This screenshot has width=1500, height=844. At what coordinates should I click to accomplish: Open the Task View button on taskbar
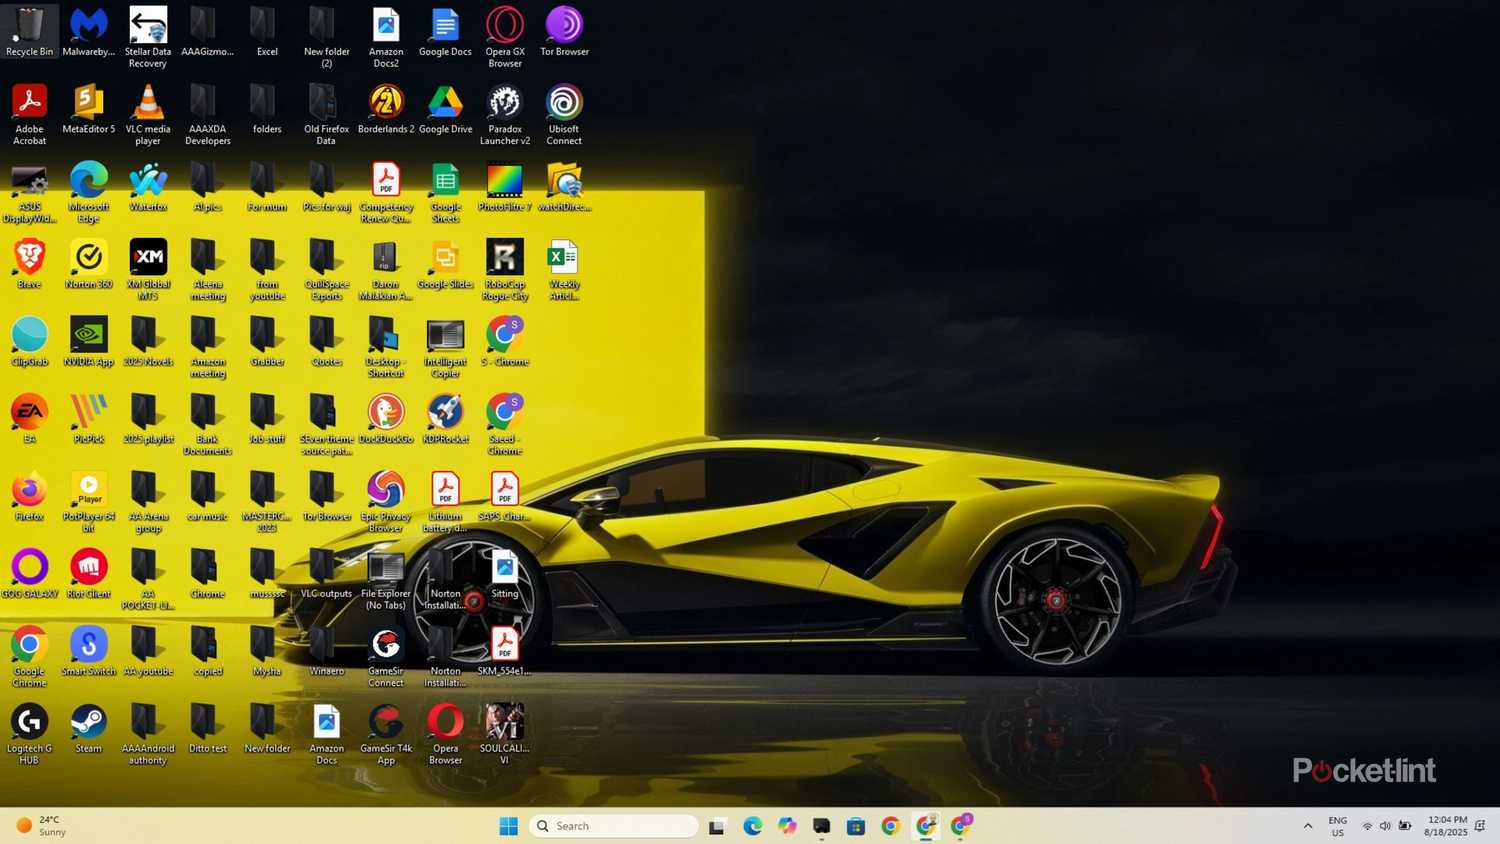(x=717, y=826)
